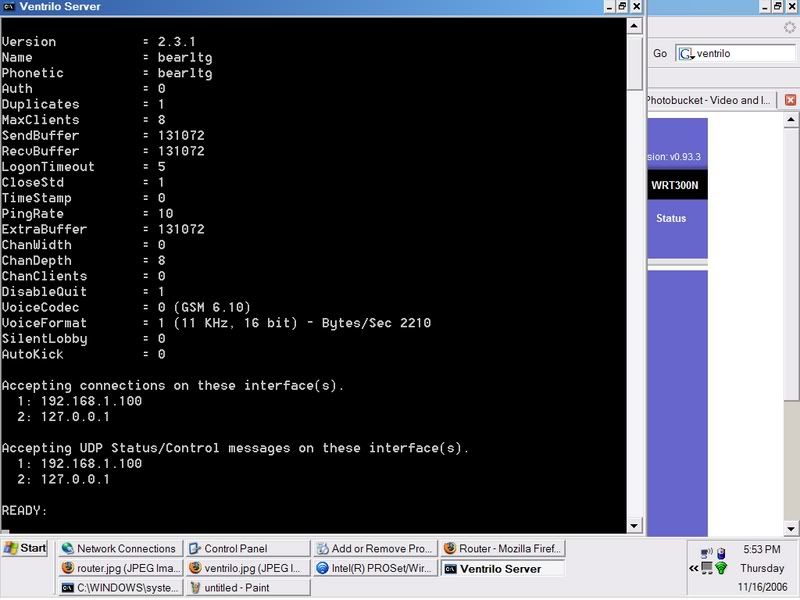Open ventrilo.jpg taskbar item
800x600 pixels.
tap(247, 568)
